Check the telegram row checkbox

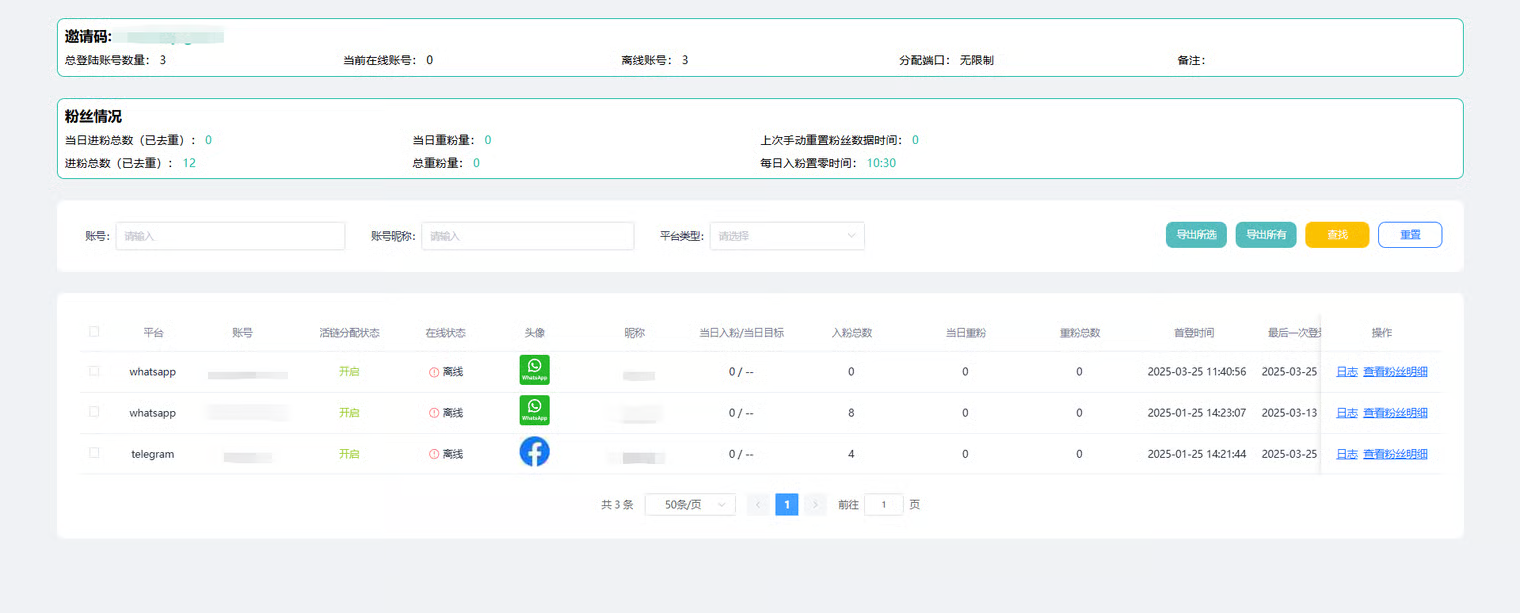tap(94, 453)
